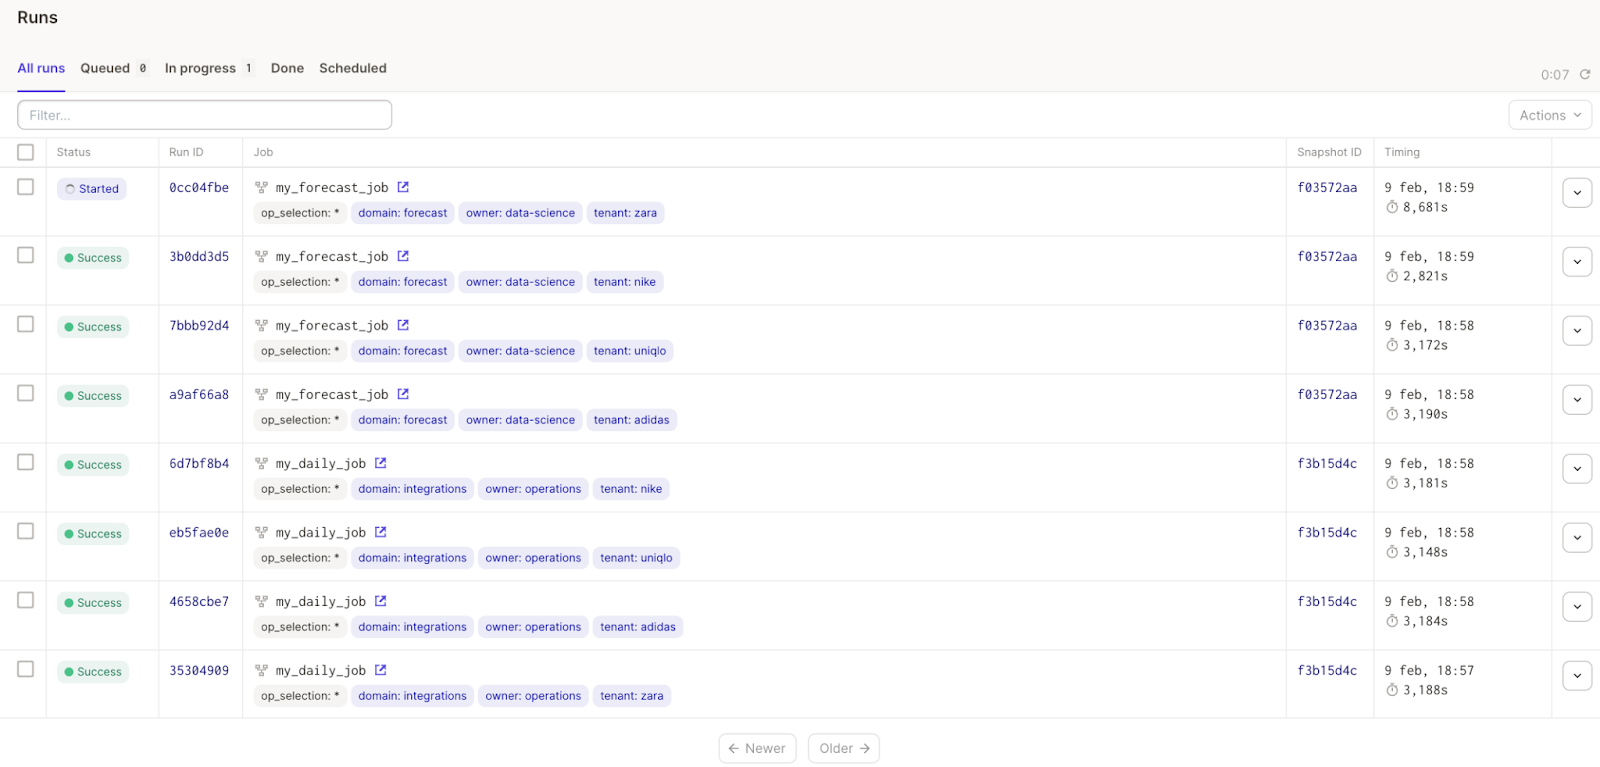Click job graph icon for run 0cc04fbe
Screen dimensions: 1600x767
click(x=262, y=188)
